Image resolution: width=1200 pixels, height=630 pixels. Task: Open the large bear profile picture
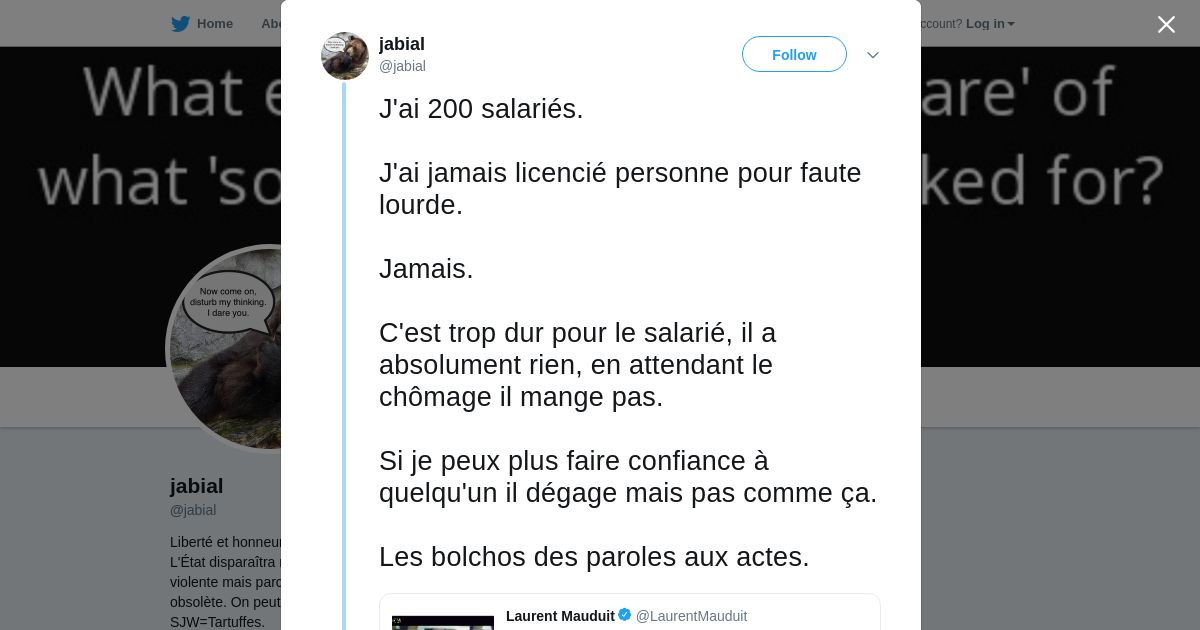[x=225, y=348]
